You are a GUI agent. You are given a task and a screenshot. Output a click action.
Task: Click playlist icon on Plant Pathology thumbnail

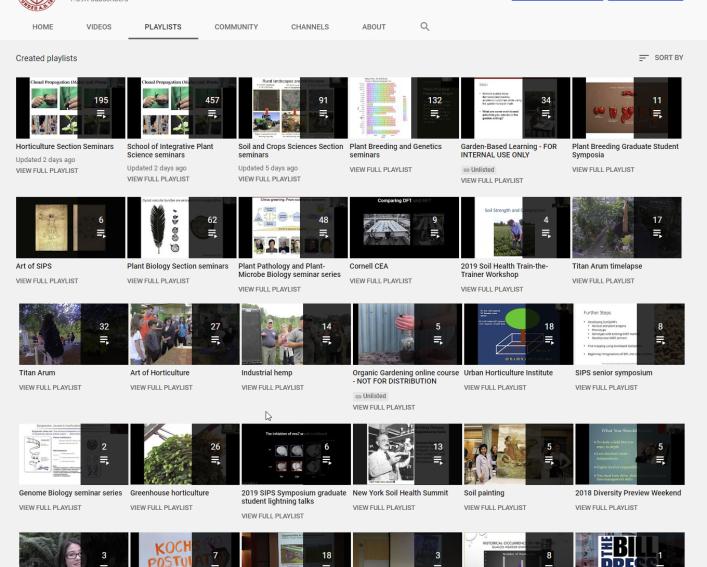(324, 233)
